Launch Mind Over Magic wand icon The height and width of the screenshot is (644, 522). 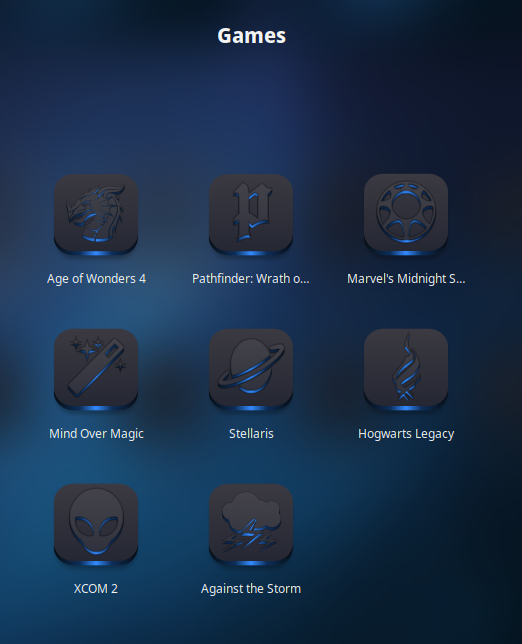click(x=96, y=369)
